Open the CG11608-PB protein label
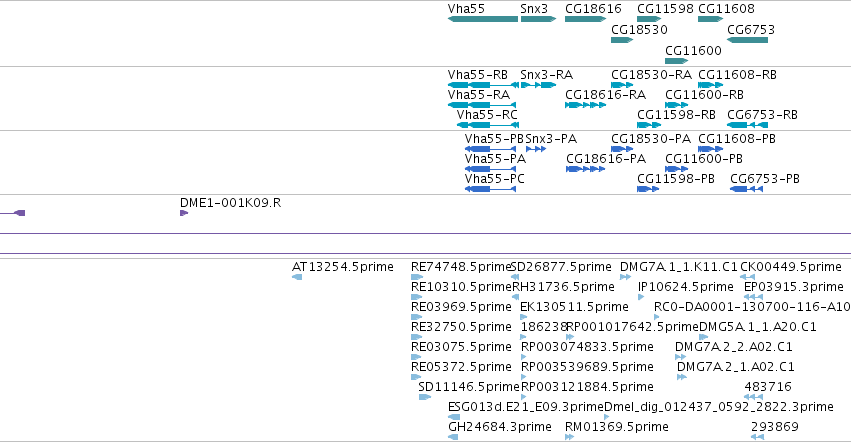The image size is (851, 442). [737, 139]
